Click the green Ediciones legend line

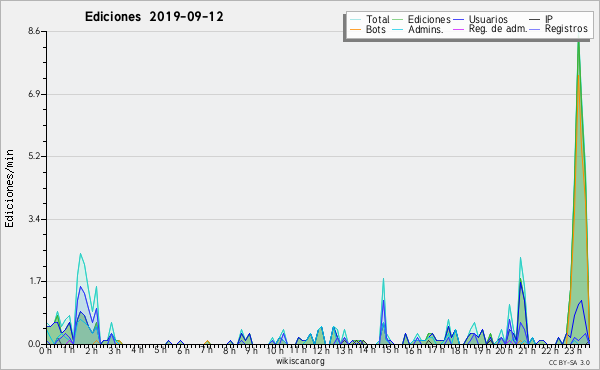[398, 20]
